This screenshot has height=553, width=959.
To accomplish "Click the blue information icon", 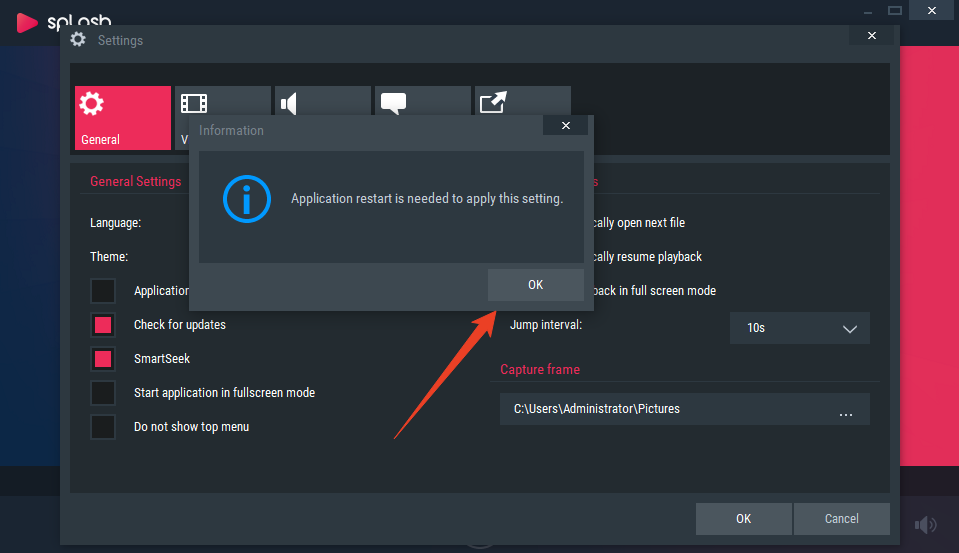I will [247, 199].
